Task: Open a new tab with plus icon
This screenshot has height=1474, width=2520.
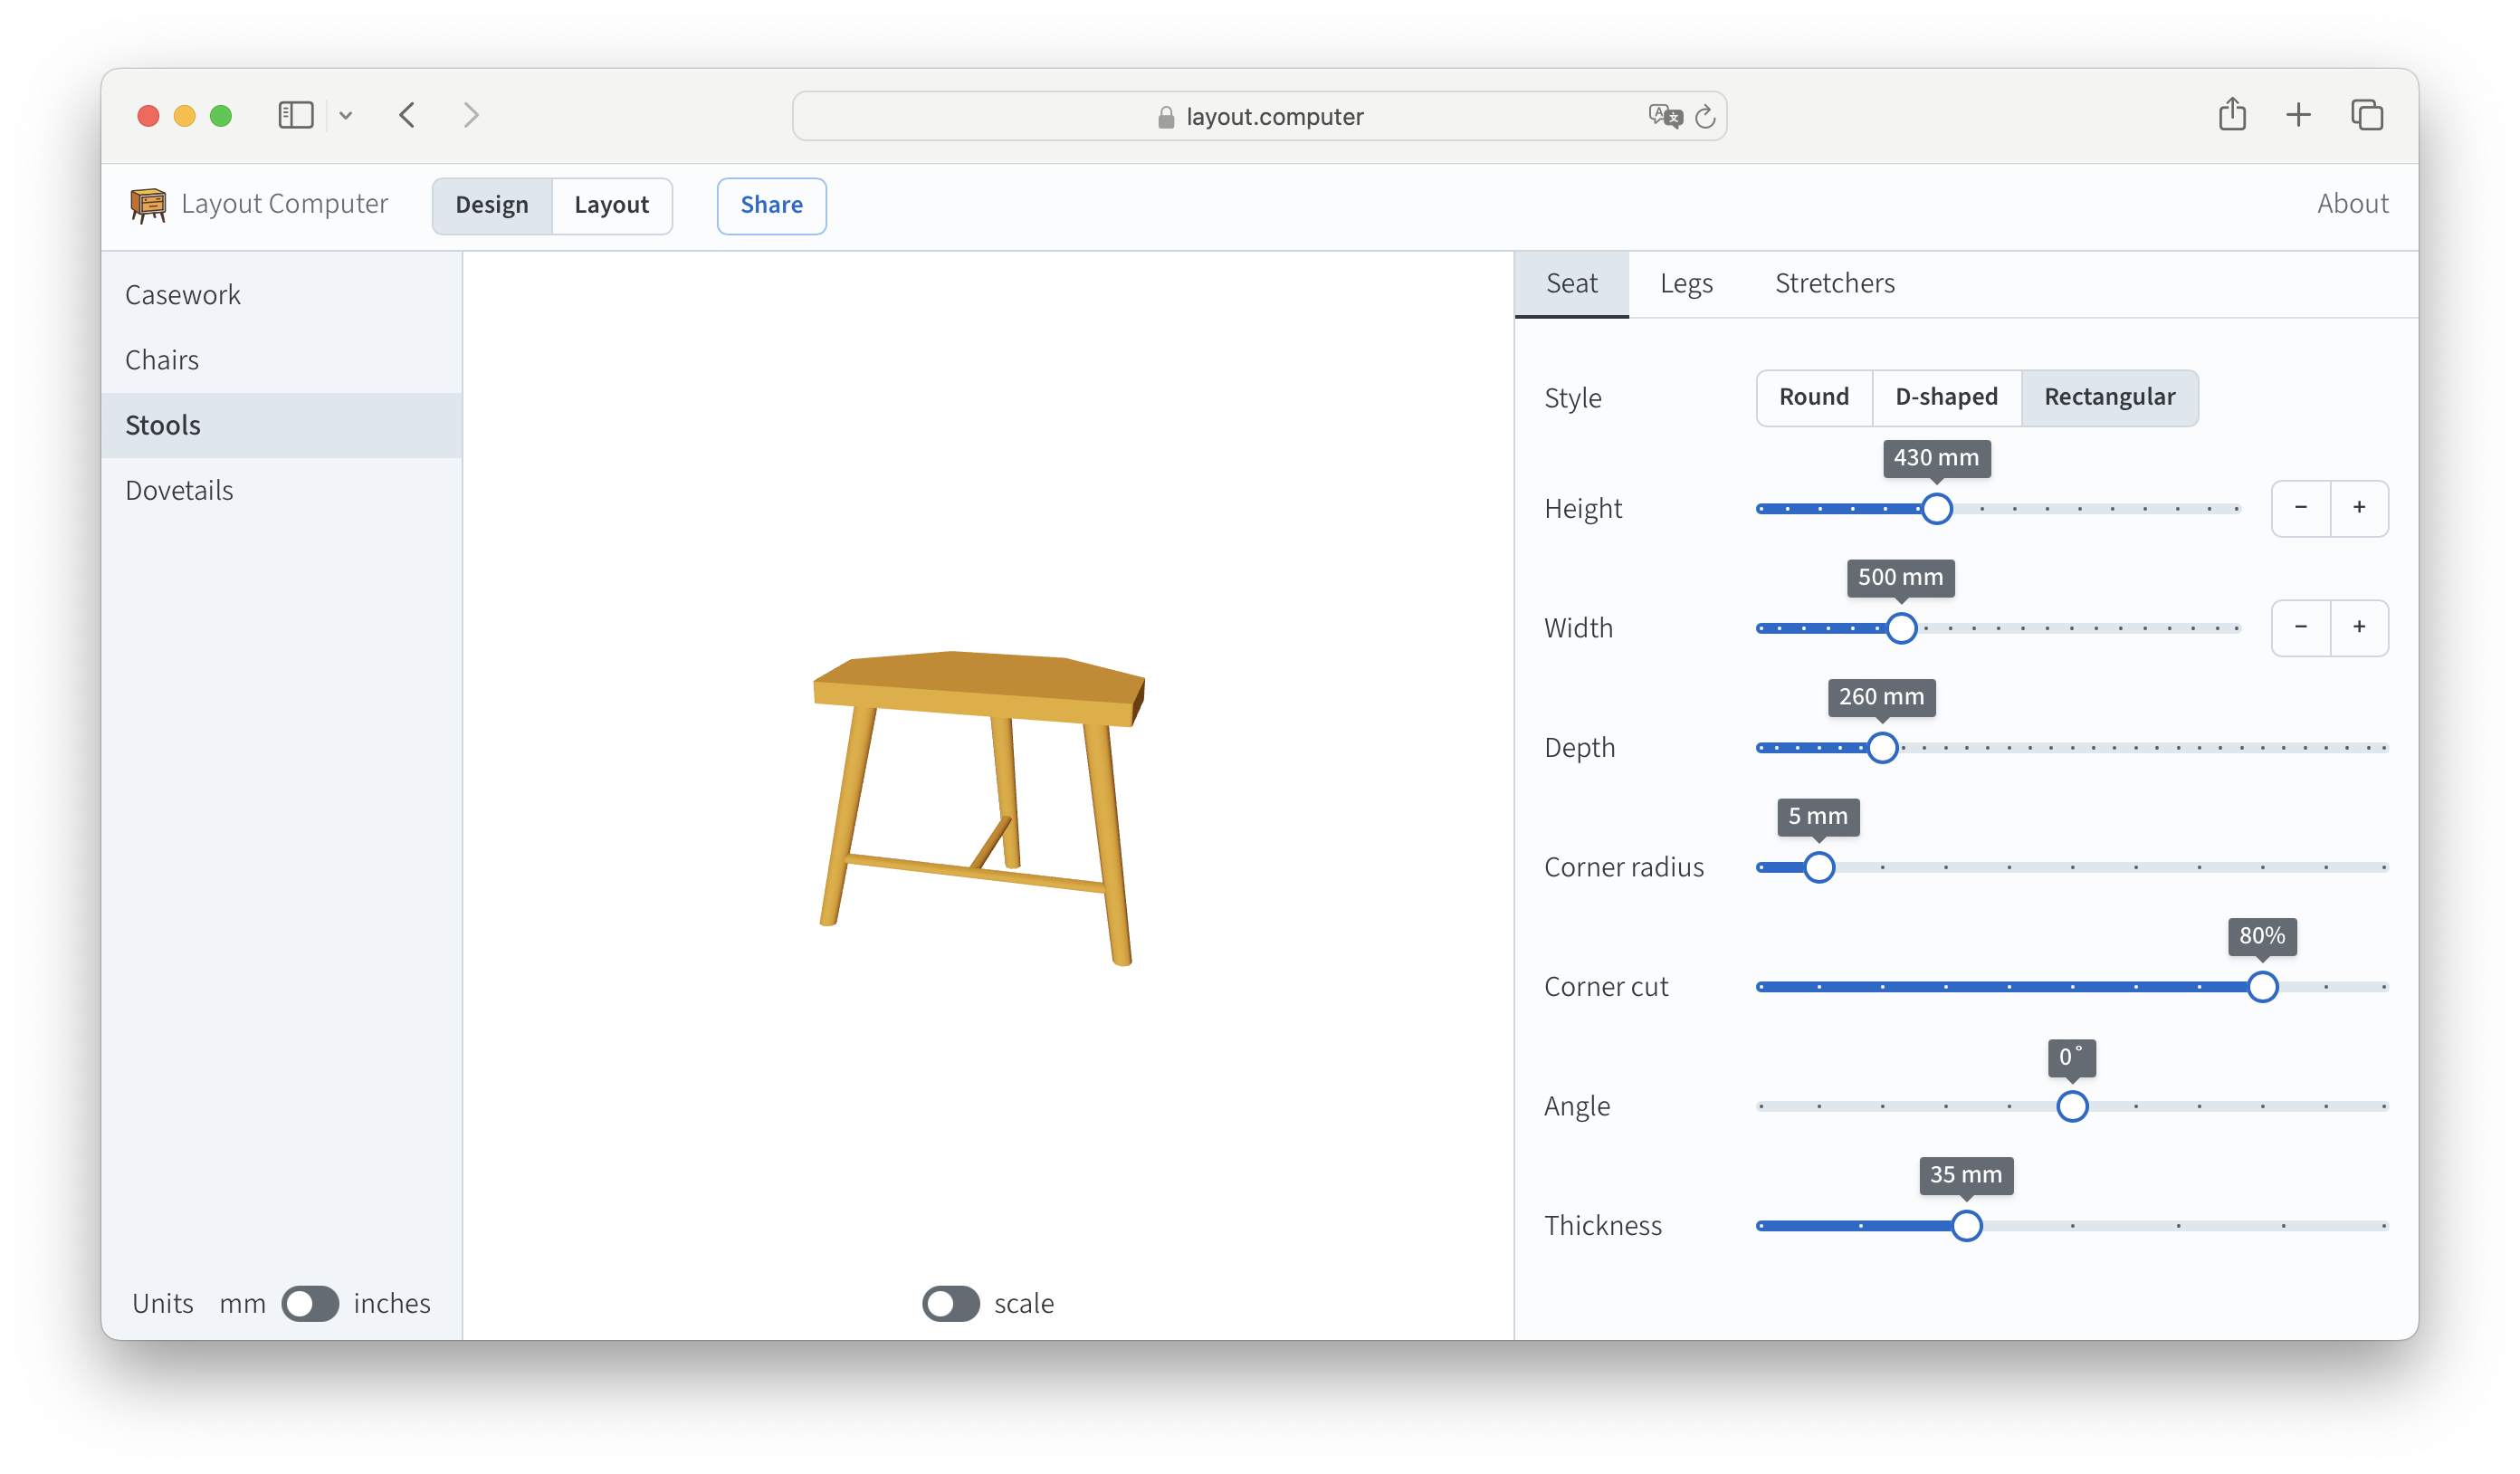Action: click(2298, 115)
